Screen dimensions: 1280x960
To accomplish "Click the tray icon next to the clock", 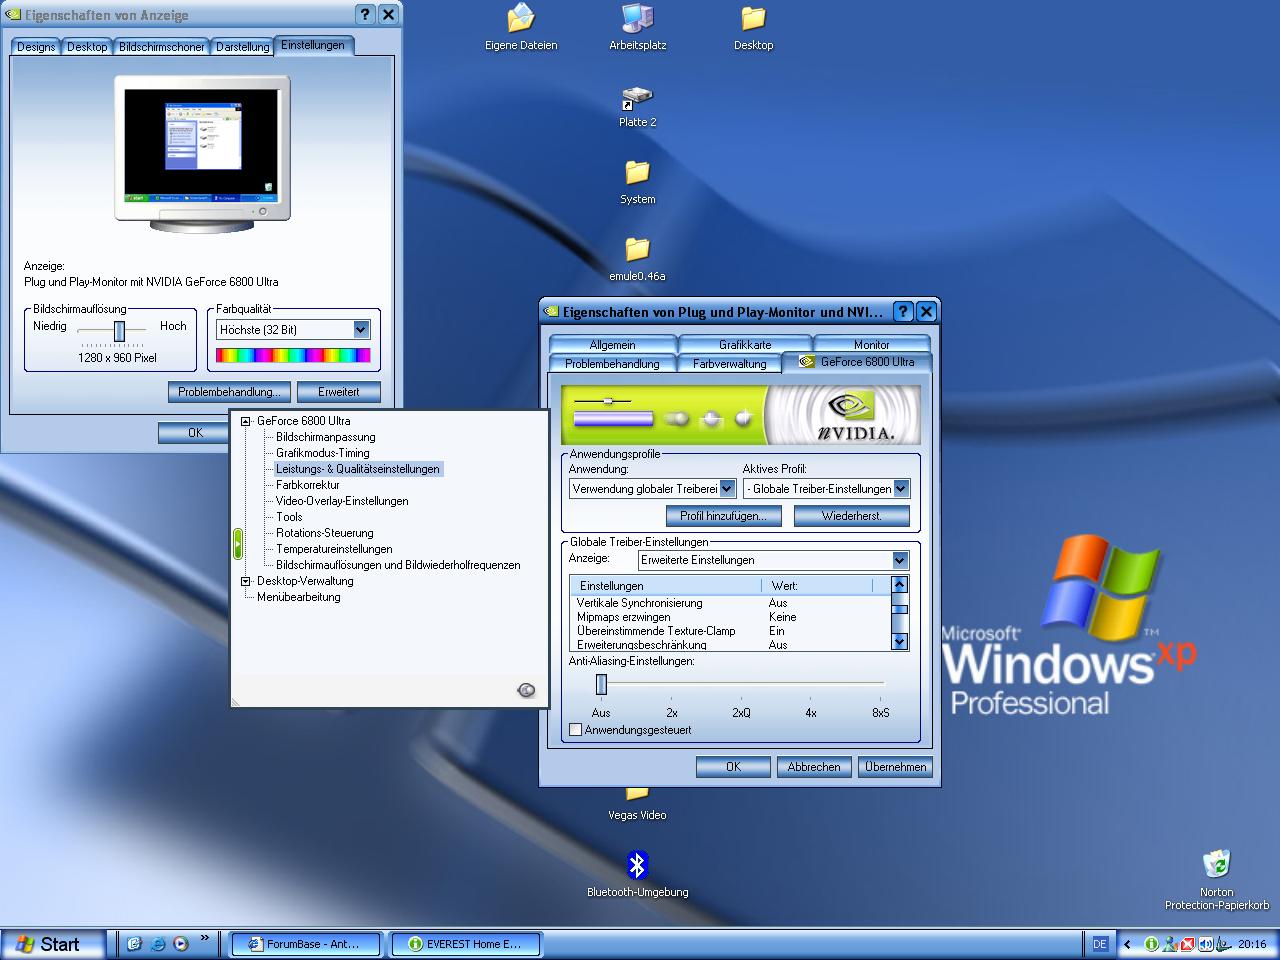I will click(x=1223, y=944).
